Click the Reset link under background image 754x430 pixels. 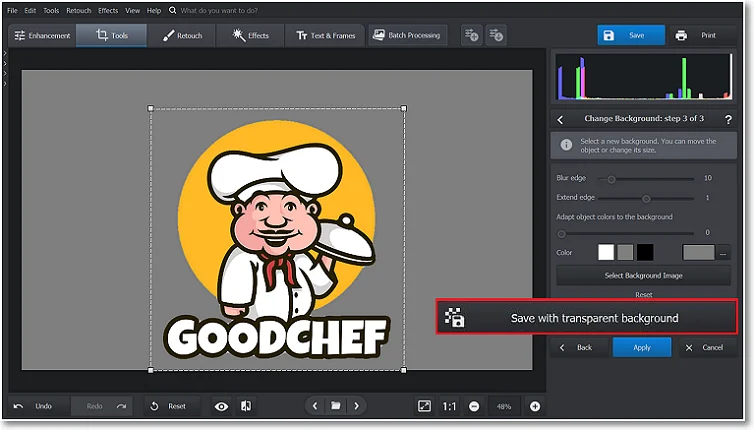(x=643, y=294)
